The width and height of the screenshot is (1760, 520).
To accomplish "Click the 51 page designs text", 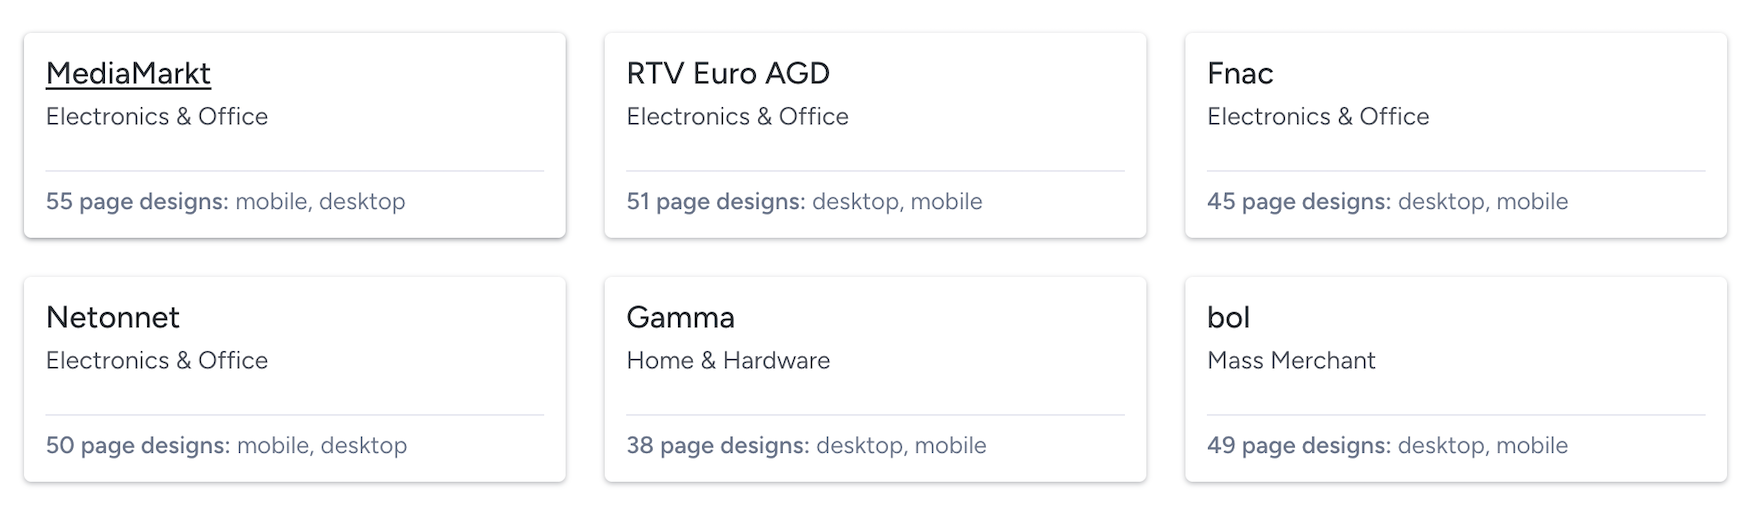I will [715, 201].
